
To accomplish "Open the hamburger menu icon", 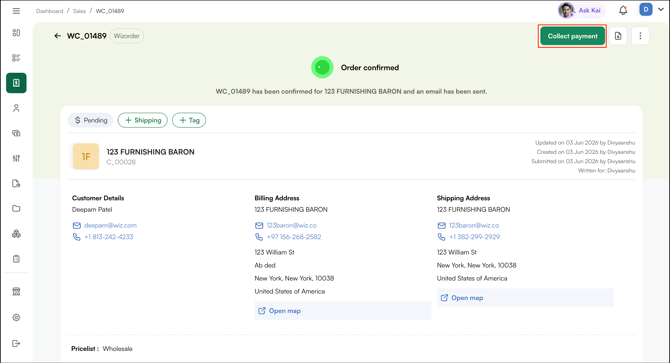I will point(16,11).
